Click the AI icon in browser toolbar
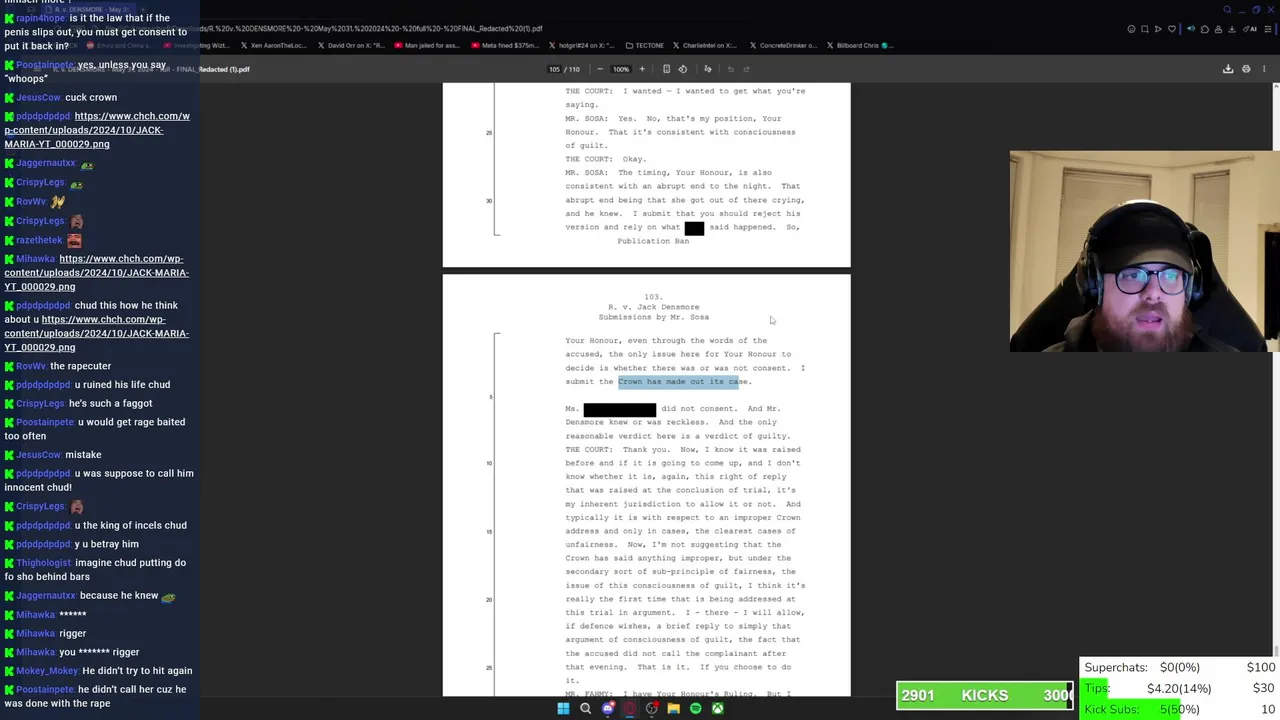1280x720 pixels. 1250,29
